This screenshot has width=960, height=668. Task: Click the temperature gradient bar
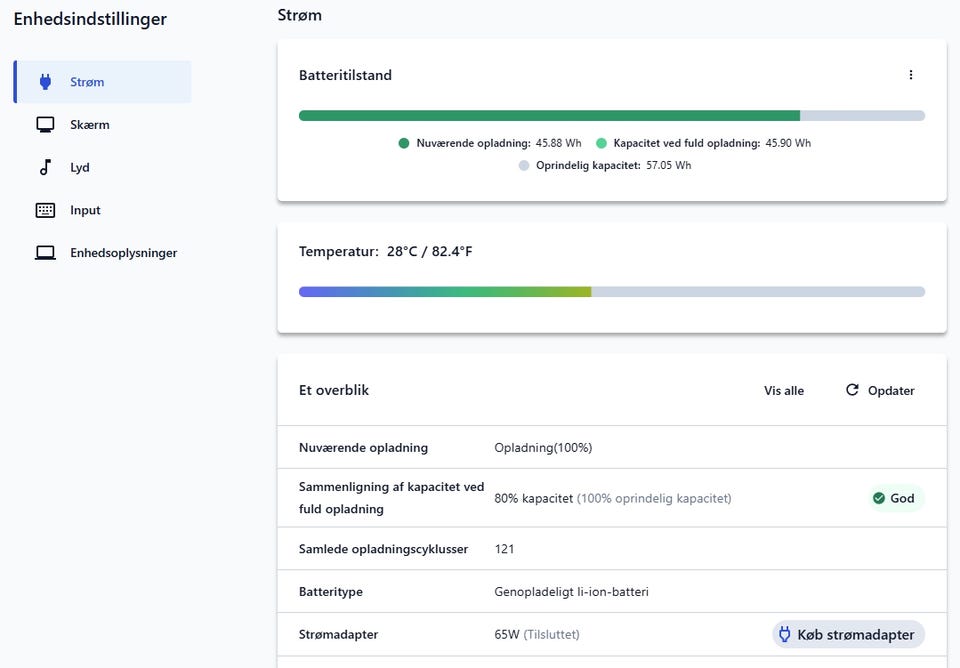611,292
